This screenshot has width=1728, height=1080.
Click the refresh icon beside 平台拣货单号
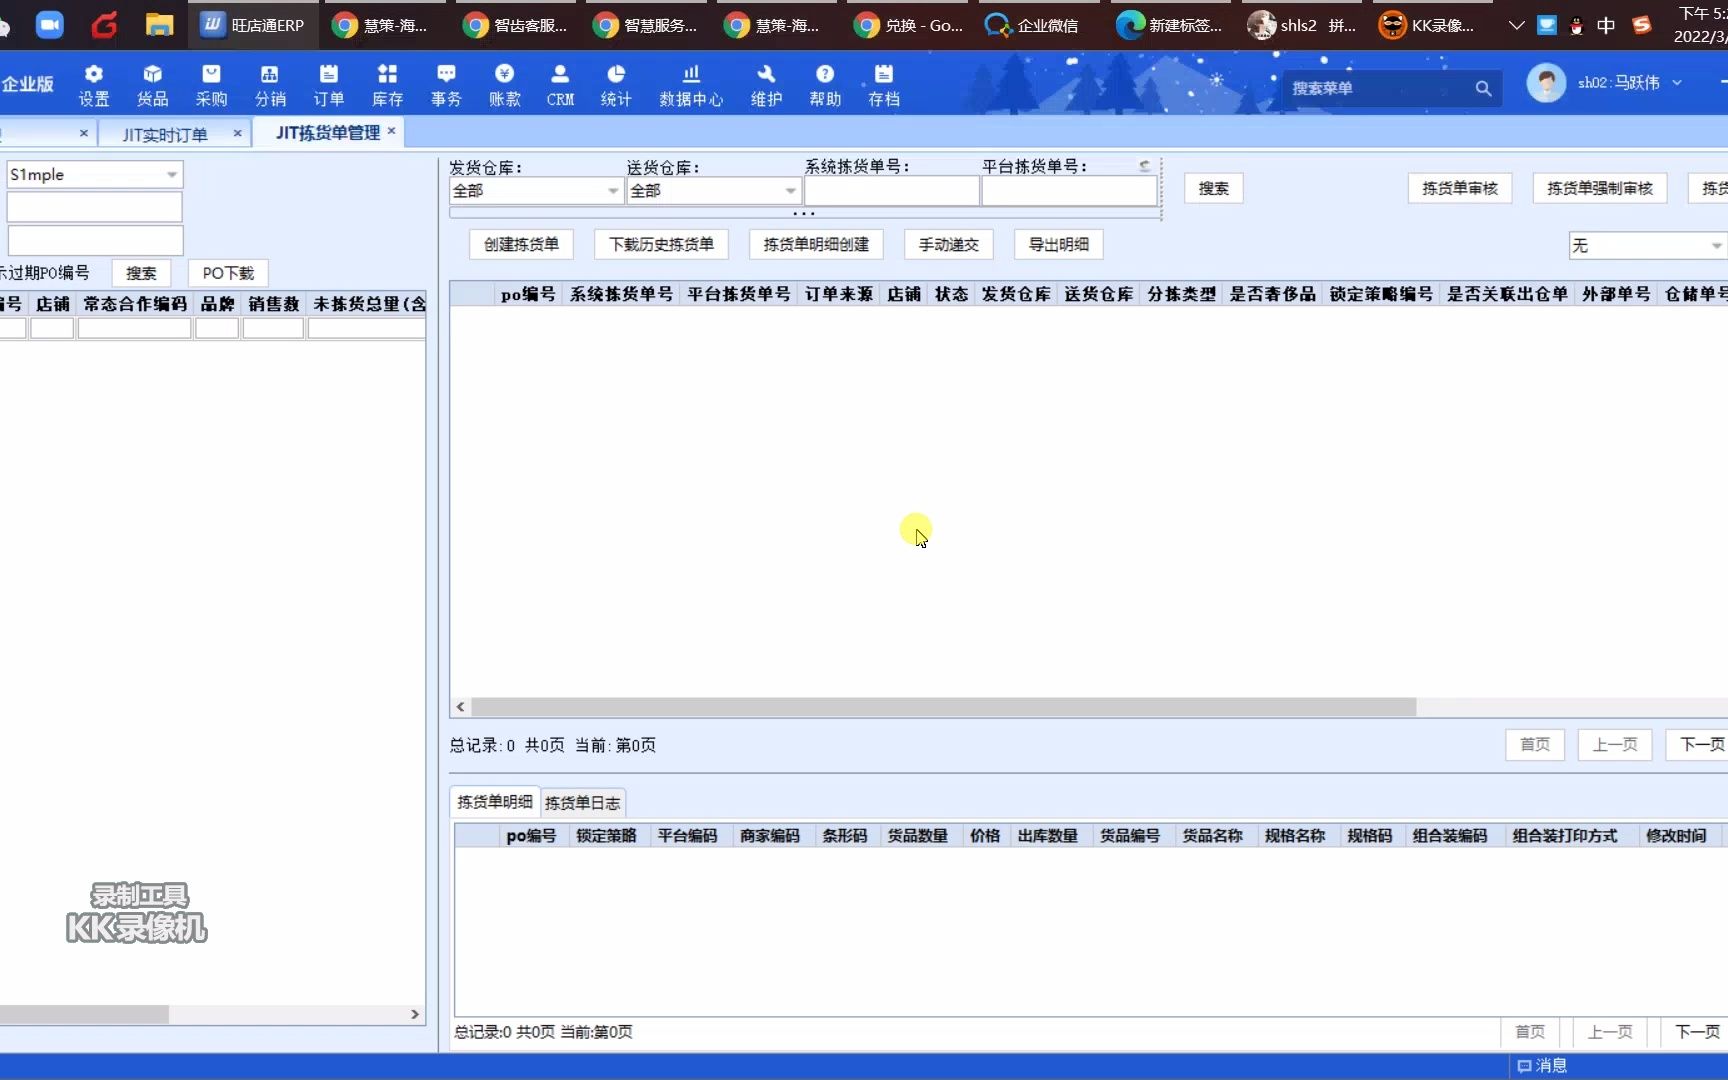pos(1145,165)
